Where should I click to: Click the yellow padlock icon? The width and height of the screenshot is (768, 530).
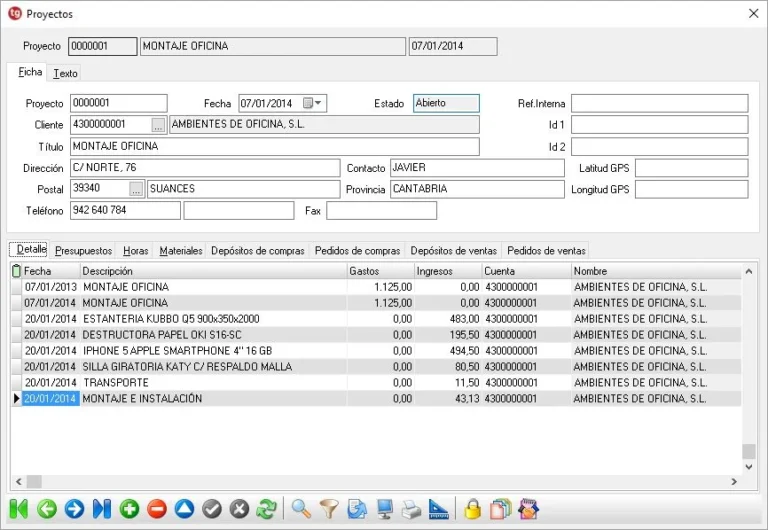click(x=473, y=509)
